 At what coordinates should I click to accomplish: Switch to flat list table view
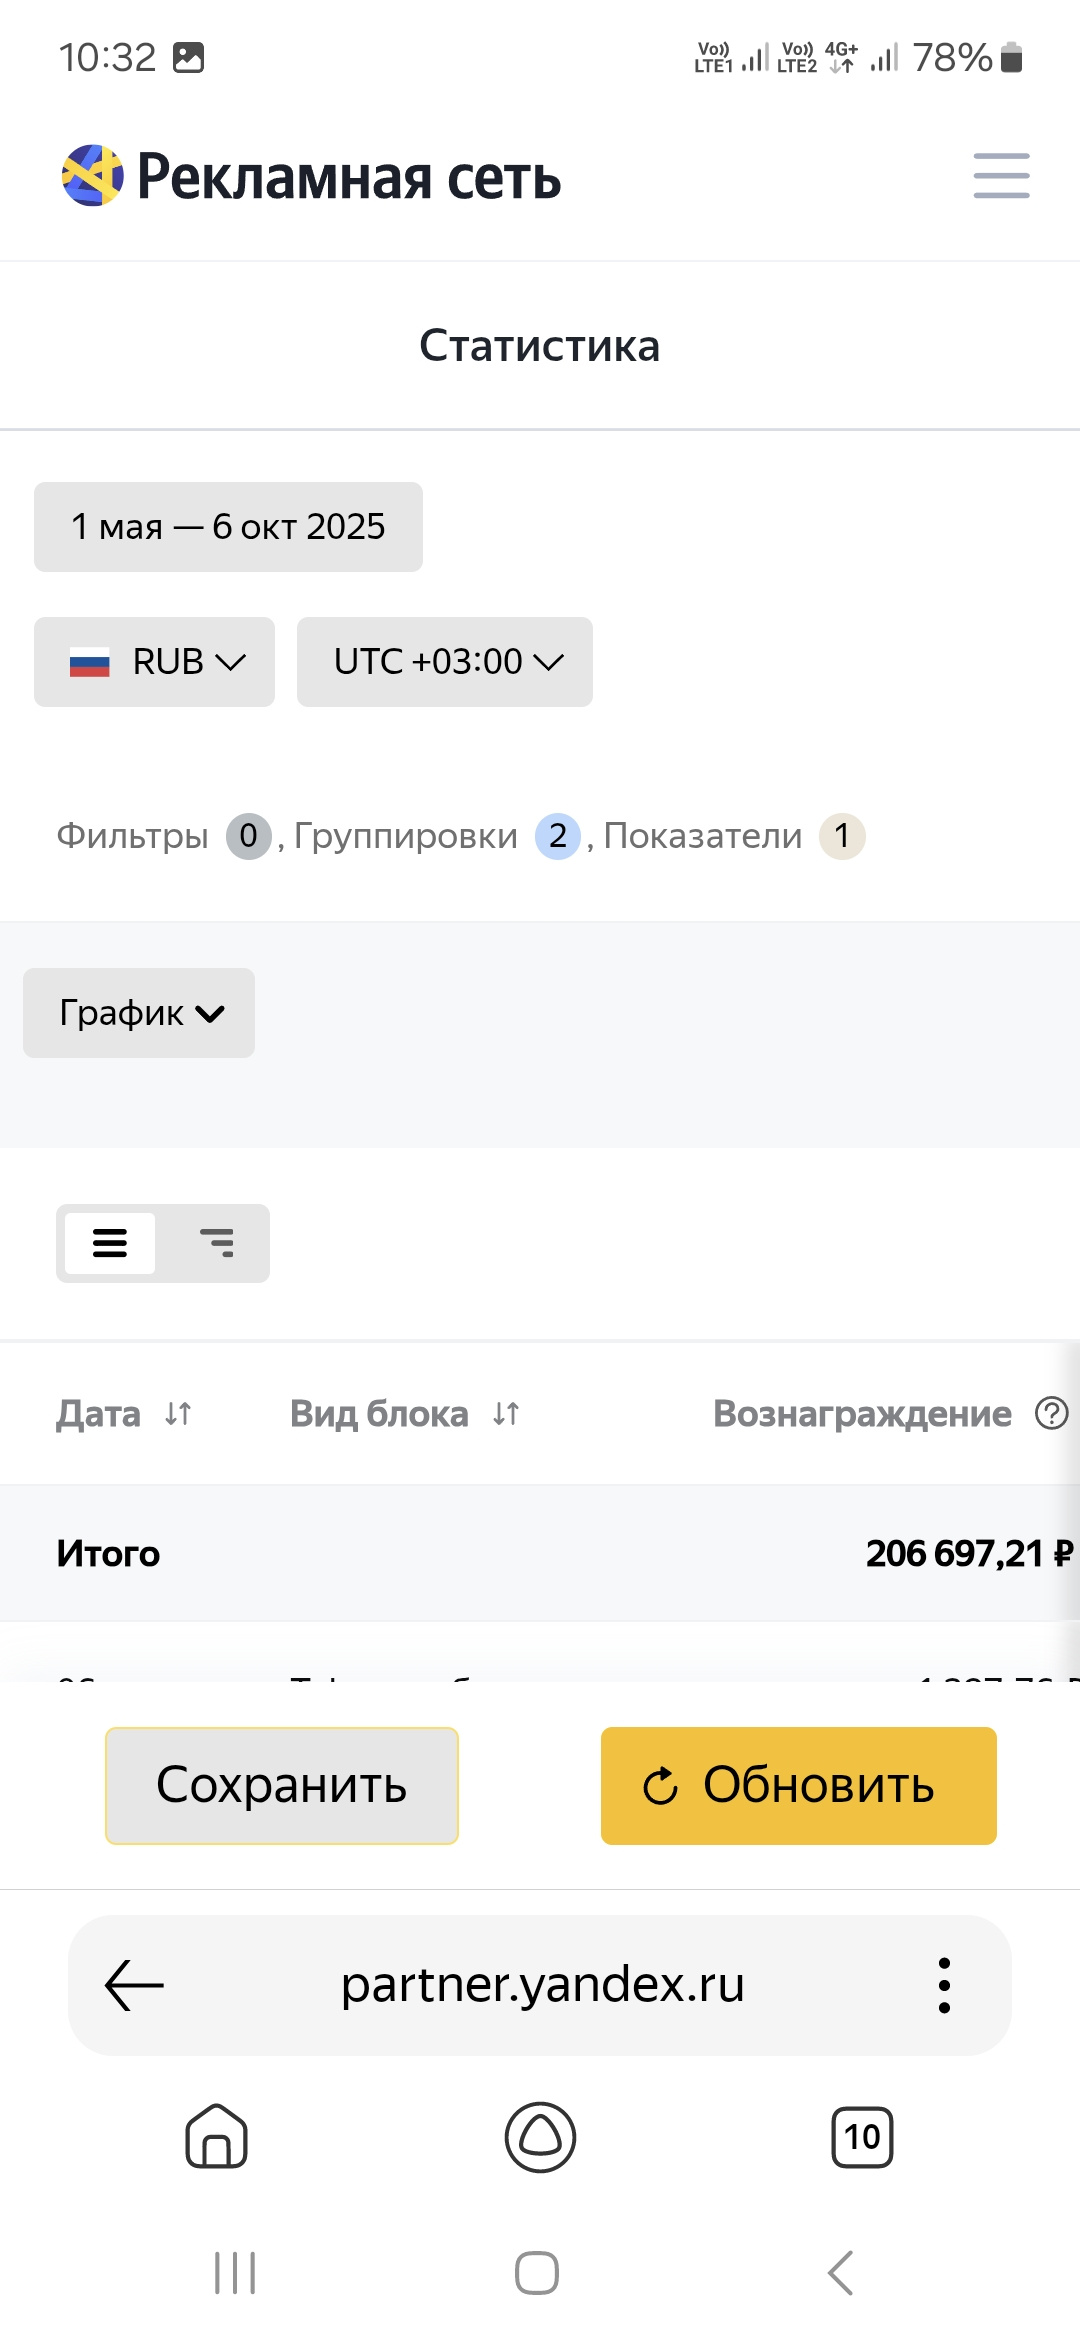110,1243
